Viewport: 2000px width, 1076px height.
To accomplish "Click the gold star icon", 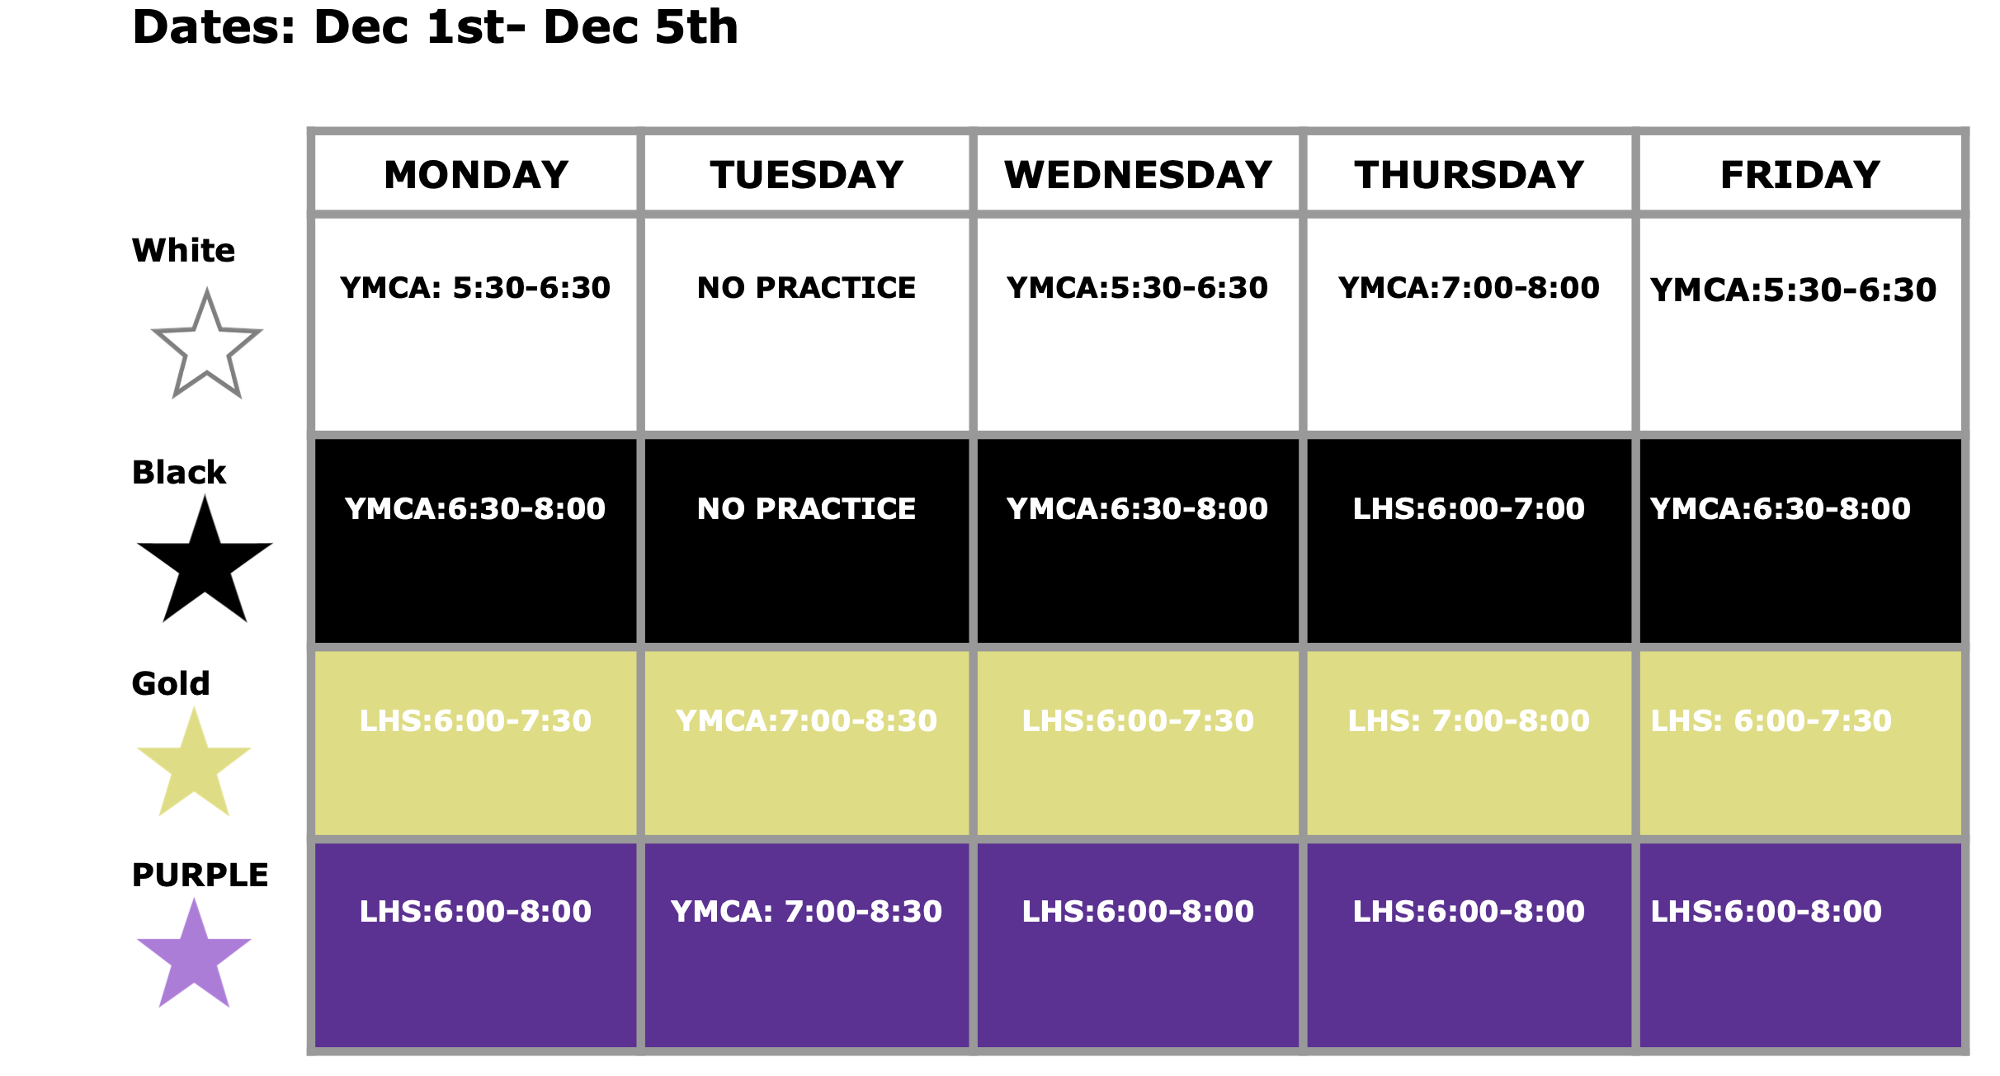I will coord(193,766).
